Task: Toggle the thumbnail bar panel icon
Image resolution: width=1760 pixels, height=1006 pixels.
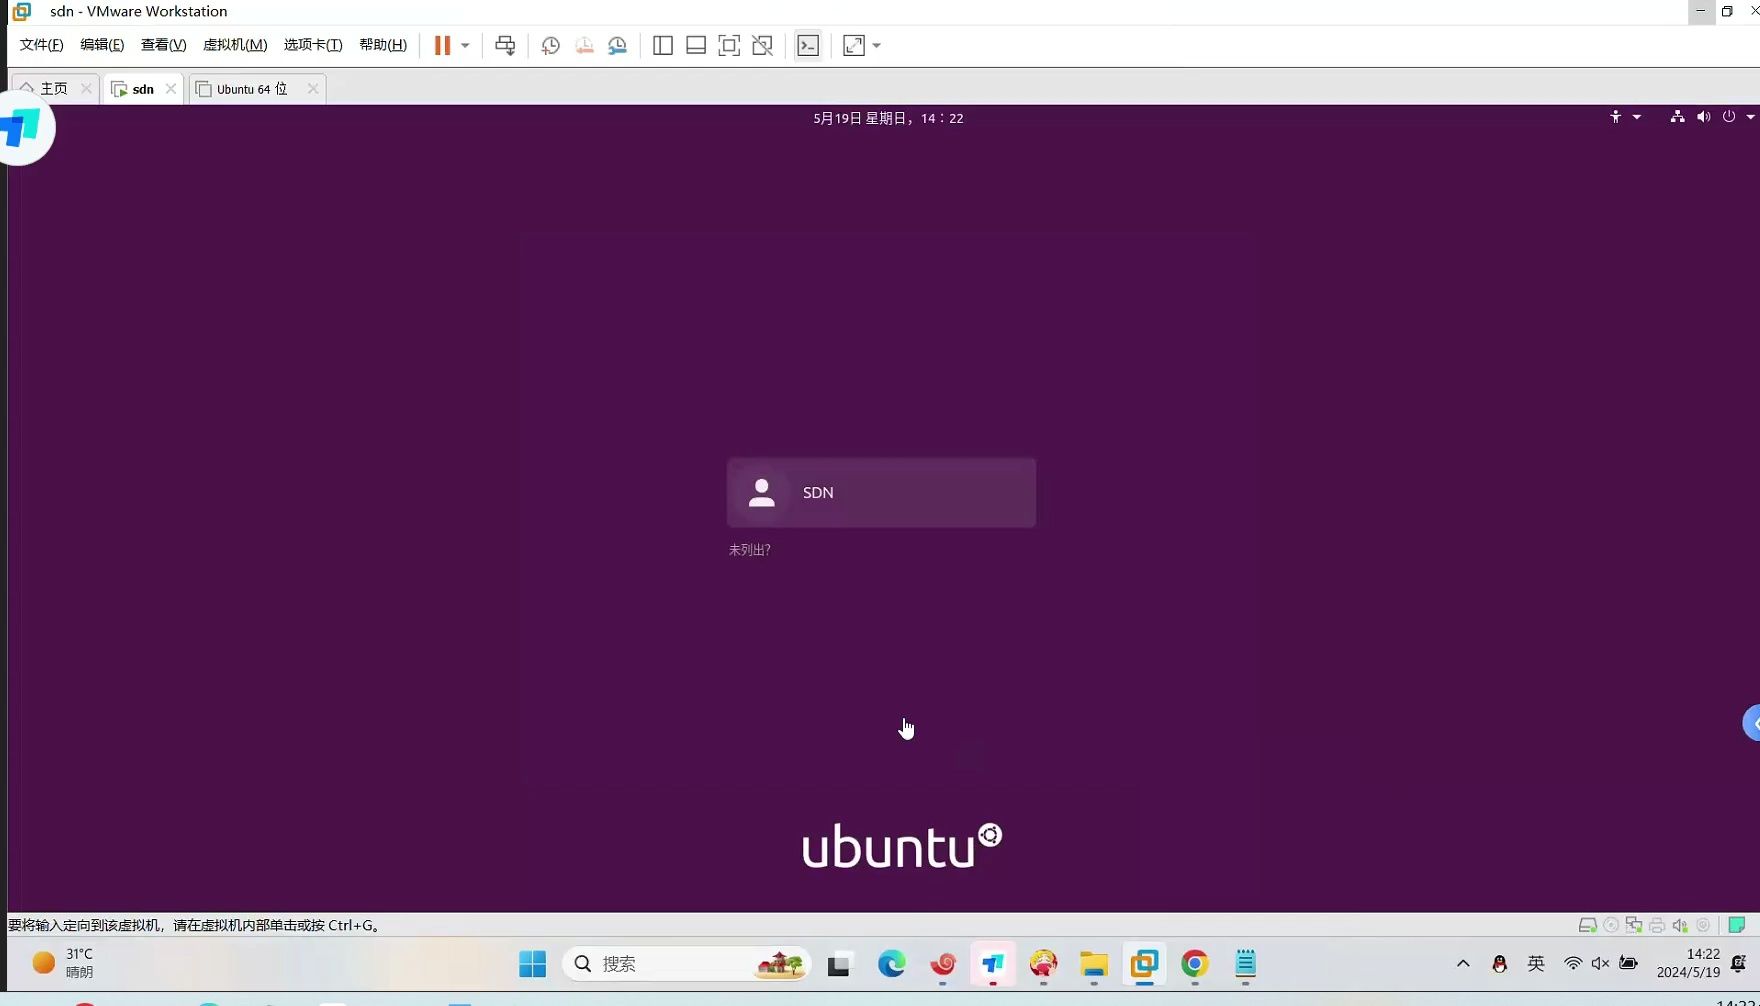Action: [696, 45]
